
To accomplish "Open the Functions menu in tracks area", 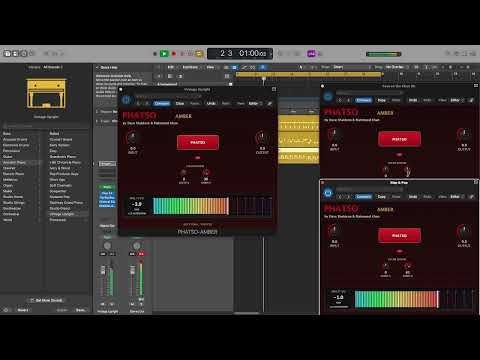I will click(x=190, y=67).
